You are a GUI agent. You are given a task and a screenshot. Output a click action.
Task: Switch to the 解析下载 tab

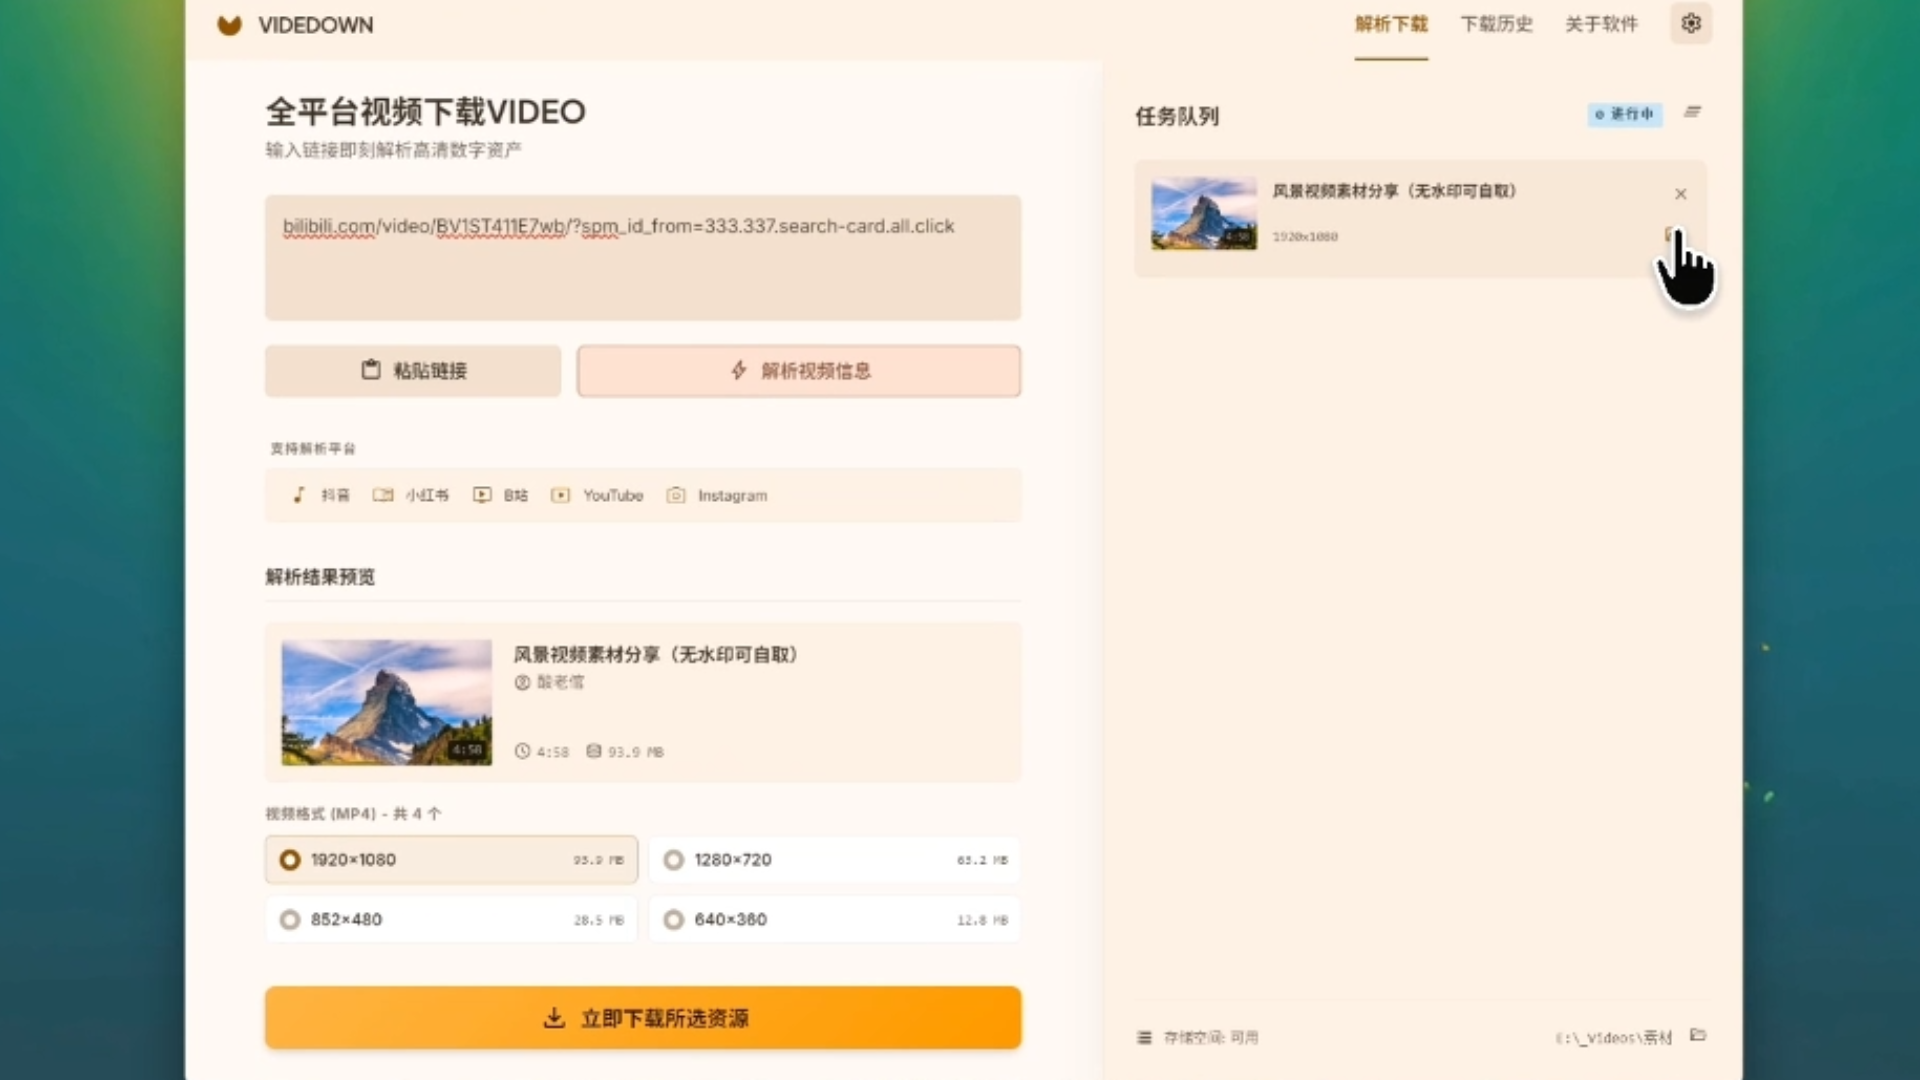click(1391, 24)
